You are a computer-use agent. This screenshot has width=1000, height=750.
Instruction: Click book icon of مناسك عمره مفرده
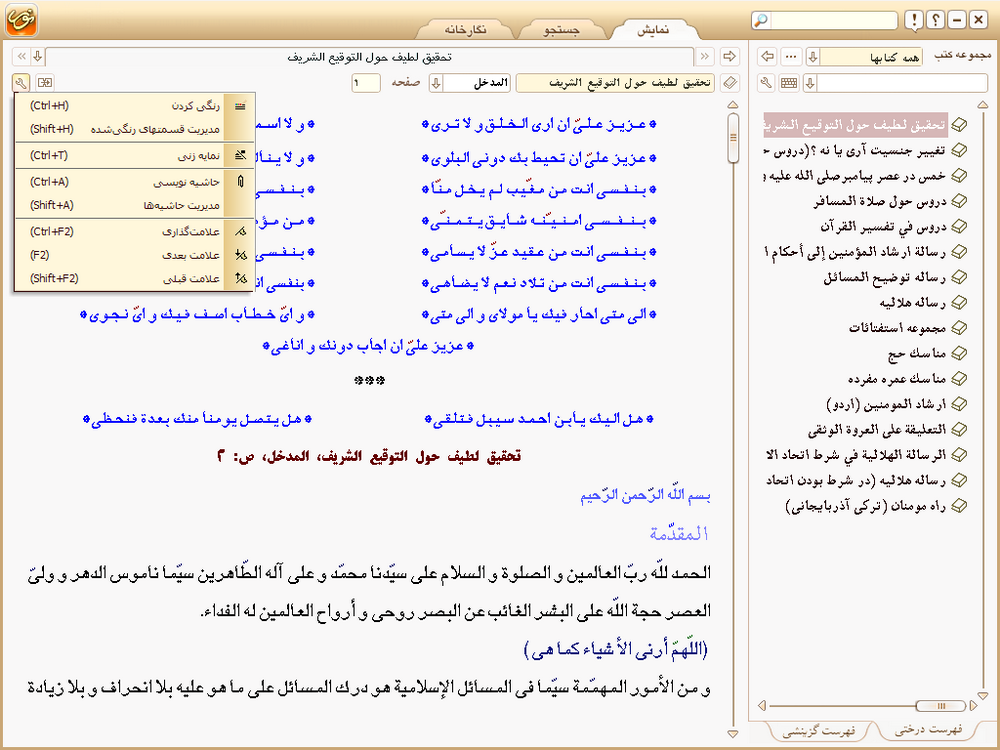[959, 378]
